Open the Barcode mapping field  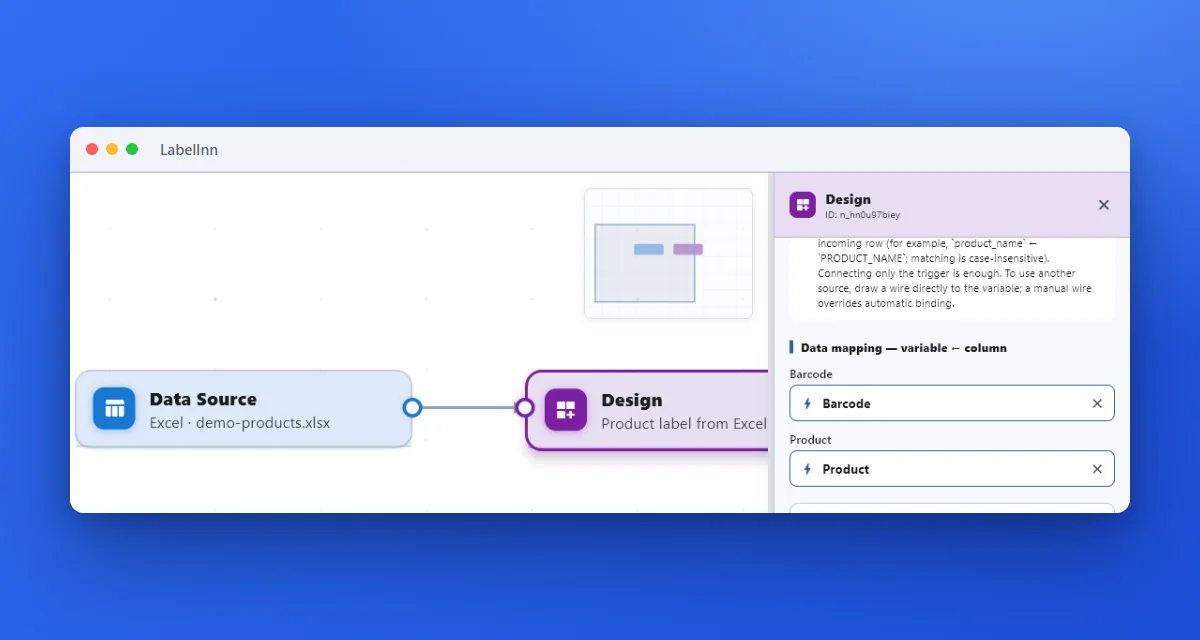tap(952, 404)
